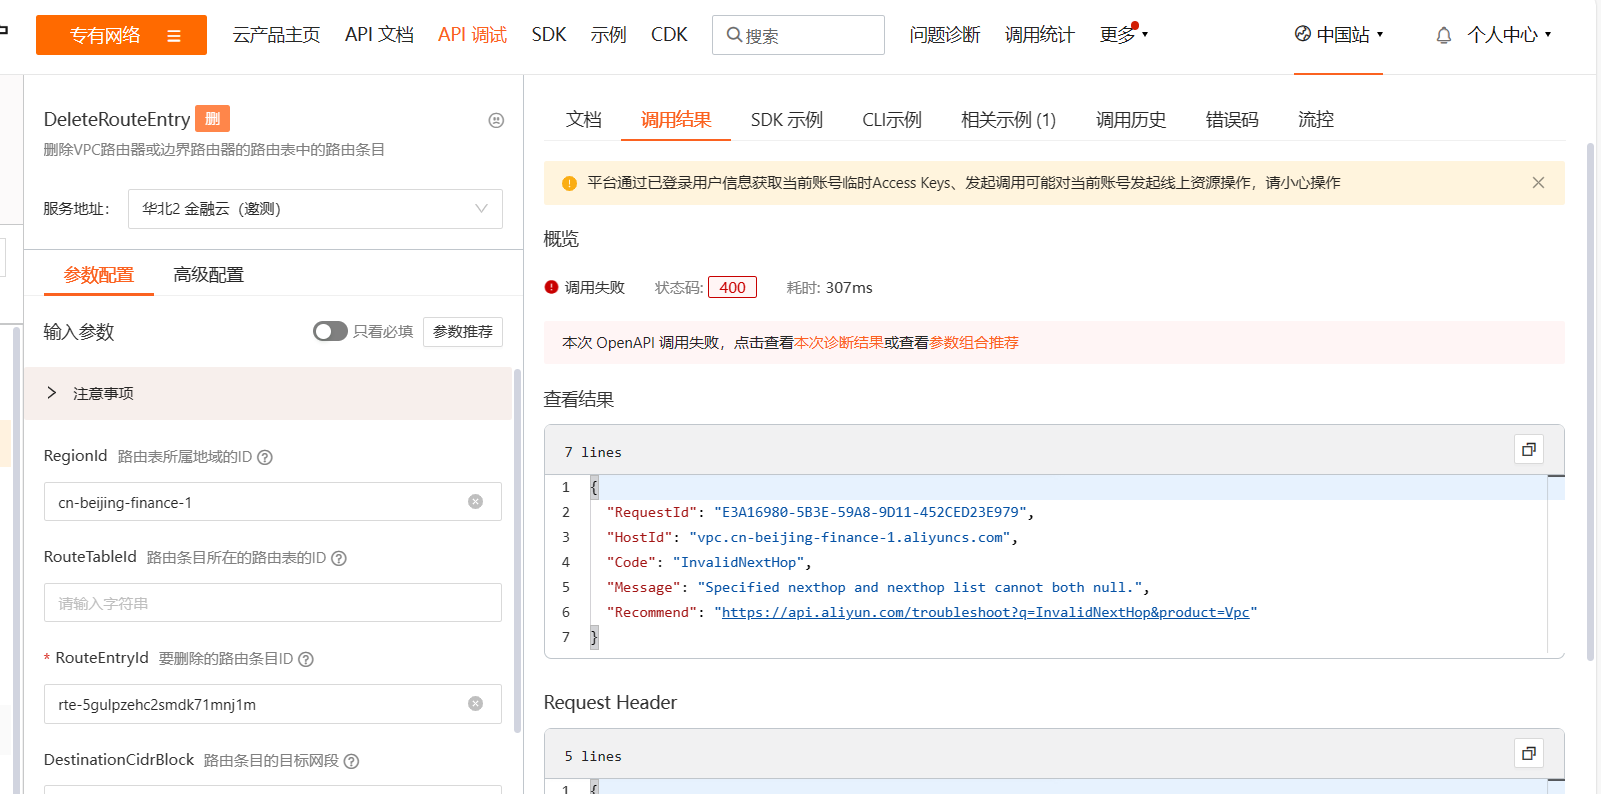This screenshot has width=1601, height=794.
Task: Open the 服务地址 region dropdown
Action: coord(315,209)
